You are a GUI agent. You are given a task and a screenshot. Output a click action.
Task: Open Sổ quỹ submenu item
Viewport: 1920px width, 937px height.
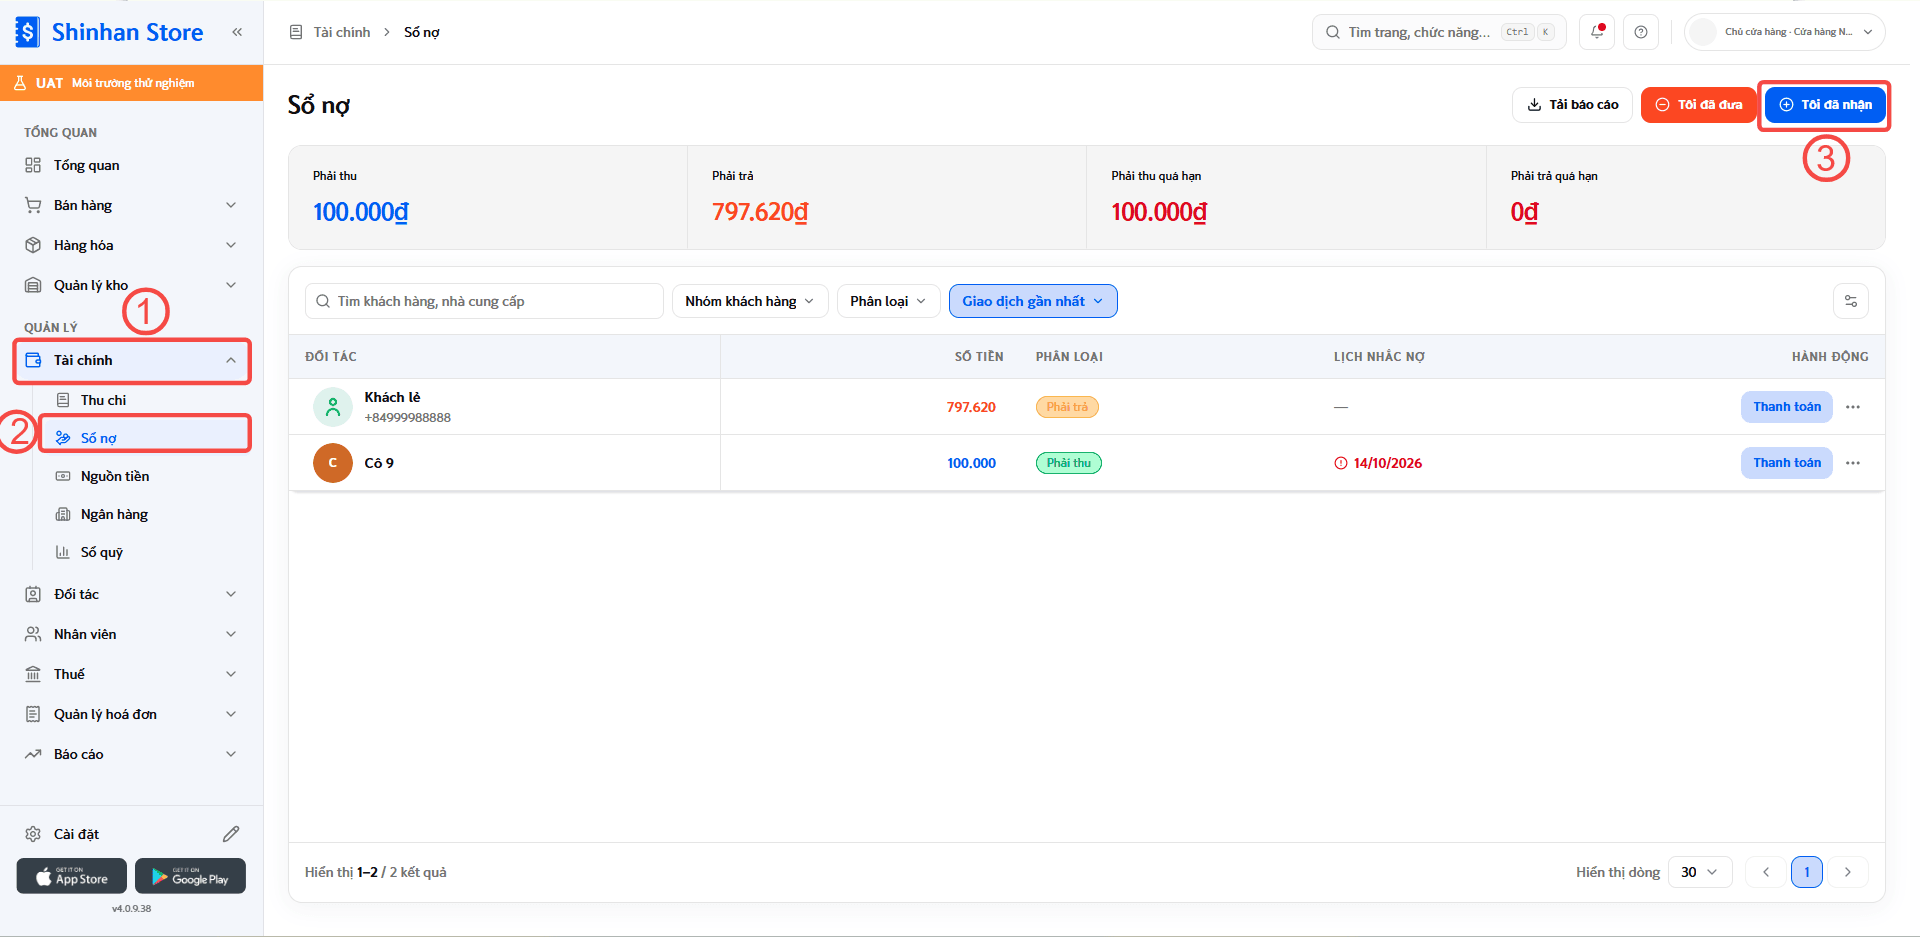coord(145,552)
